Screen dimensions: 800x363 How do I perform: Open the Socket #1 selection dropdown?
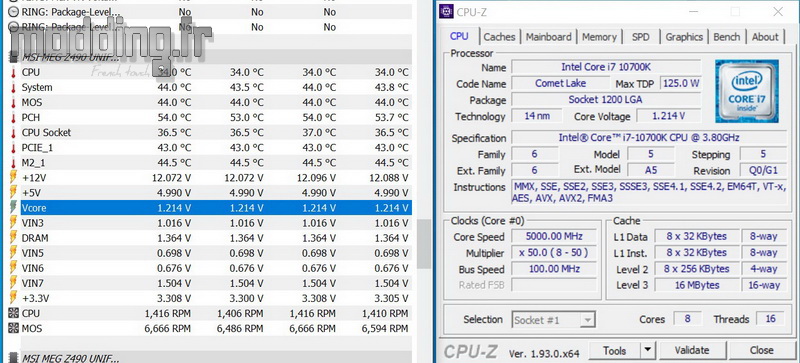553,320
